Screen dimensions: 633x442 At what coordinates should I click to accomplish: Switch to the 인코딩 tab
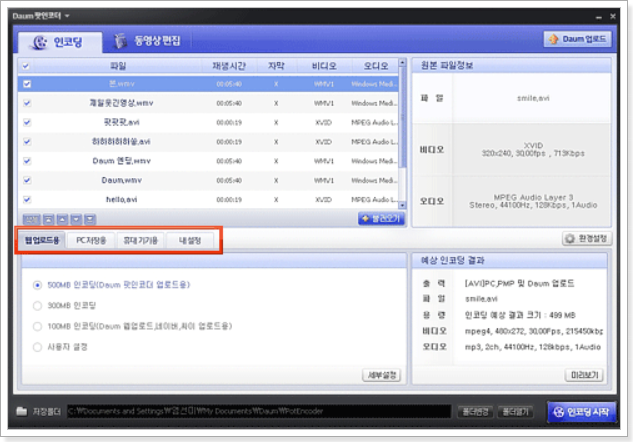[60, 42]
